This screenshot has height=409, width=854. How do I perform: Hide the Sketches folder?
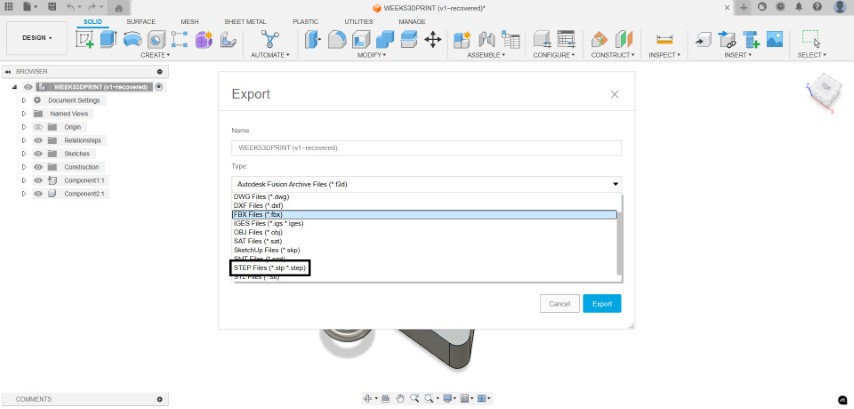[x=38, y=154]
